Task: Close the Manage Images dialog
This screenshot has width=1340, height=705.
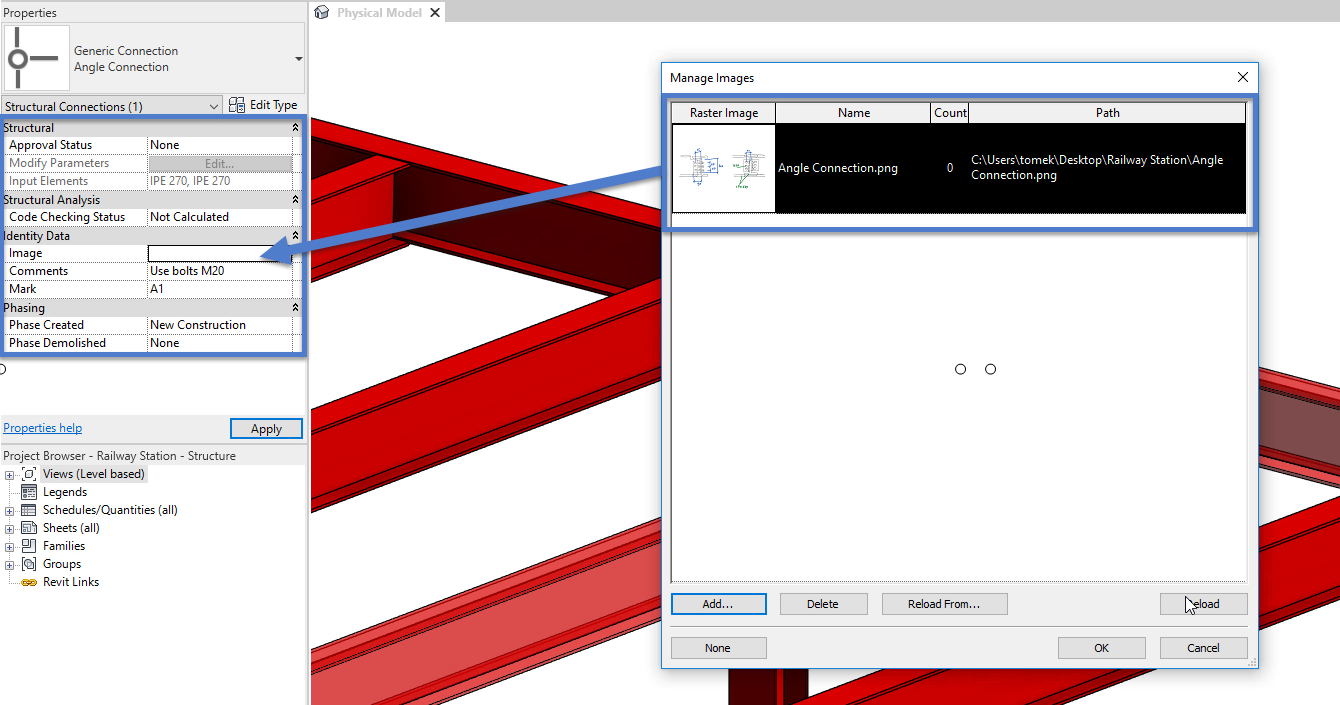Action: coord(1243,77)
